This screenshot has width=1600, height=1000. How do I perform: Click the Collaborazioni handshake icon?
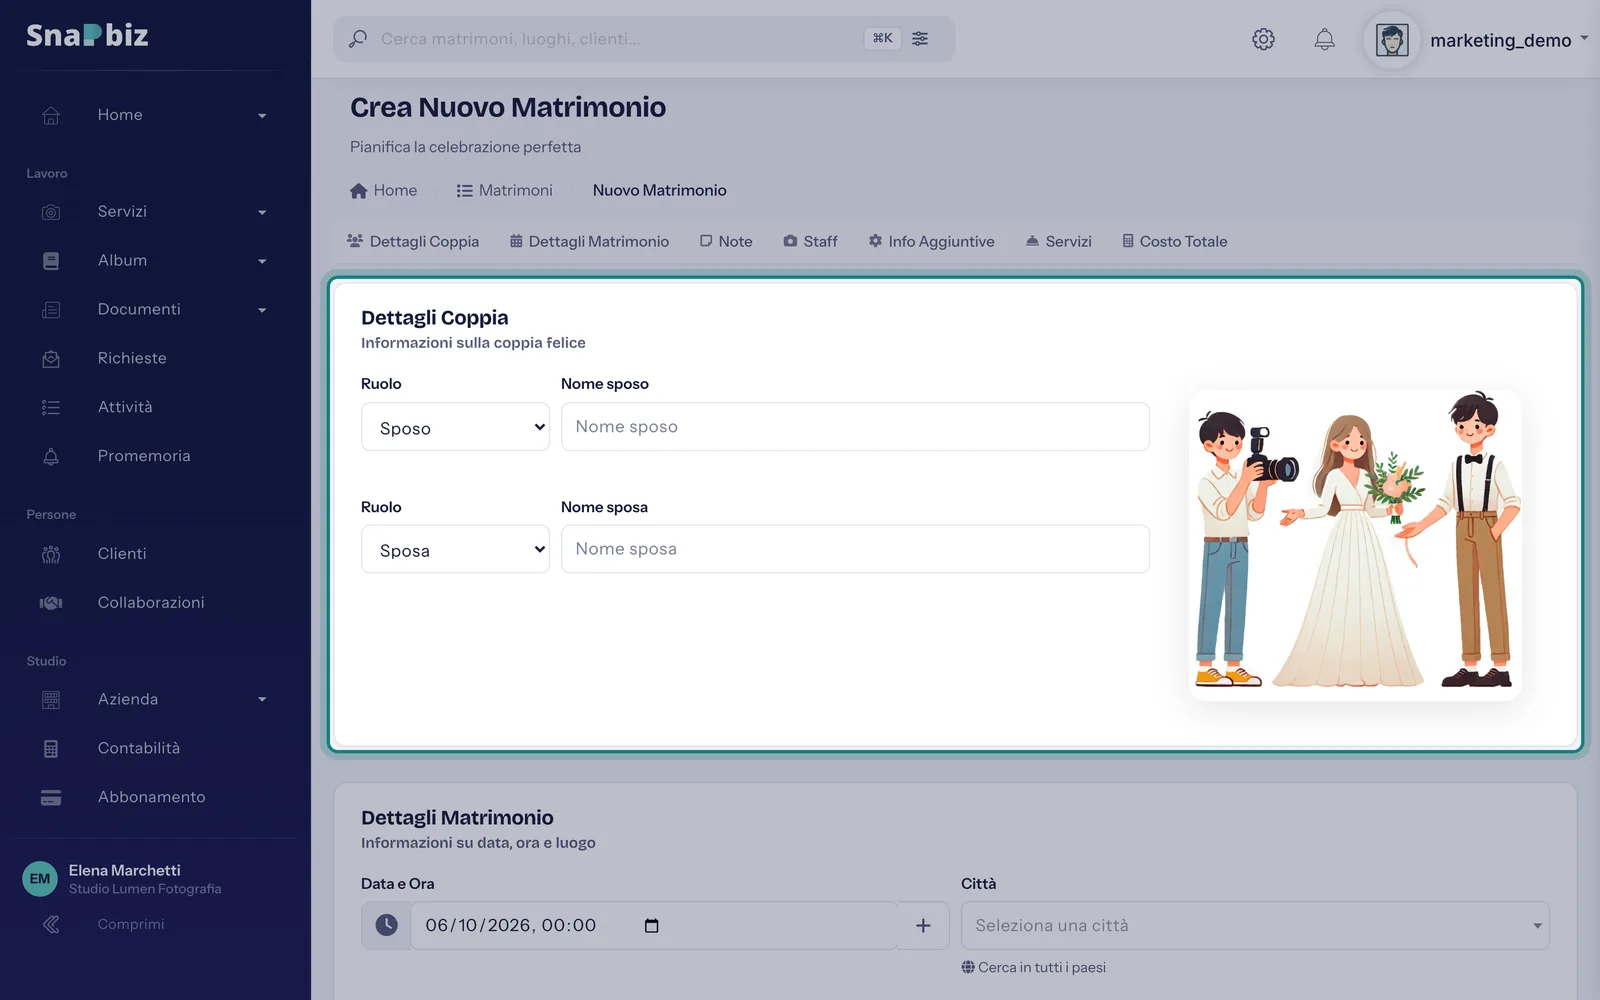(x=51, y=603)
